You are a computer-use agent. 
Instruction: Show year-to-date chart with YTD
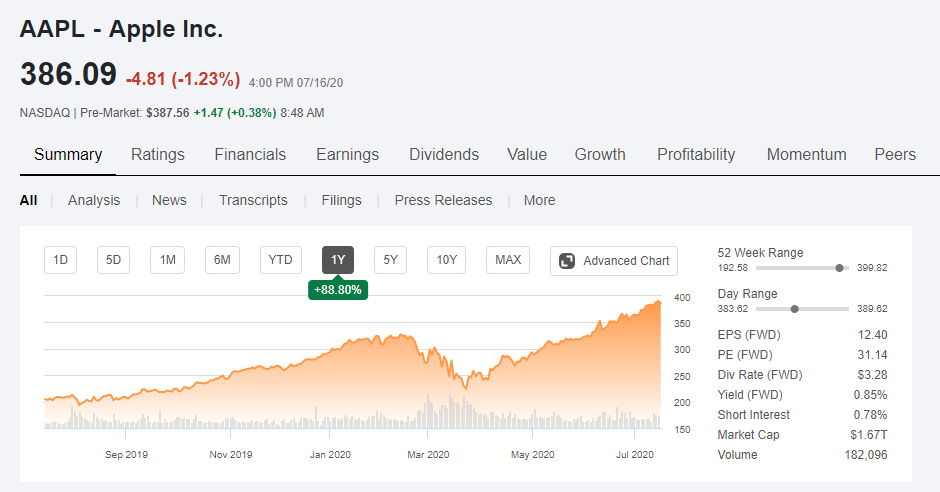(x=280, y=261)
